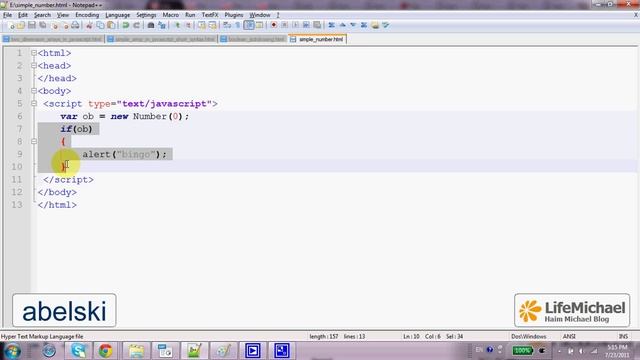Open the Edit menu
Image resolution: width=640 pixels, height=360 pixels.
point(23,15)
